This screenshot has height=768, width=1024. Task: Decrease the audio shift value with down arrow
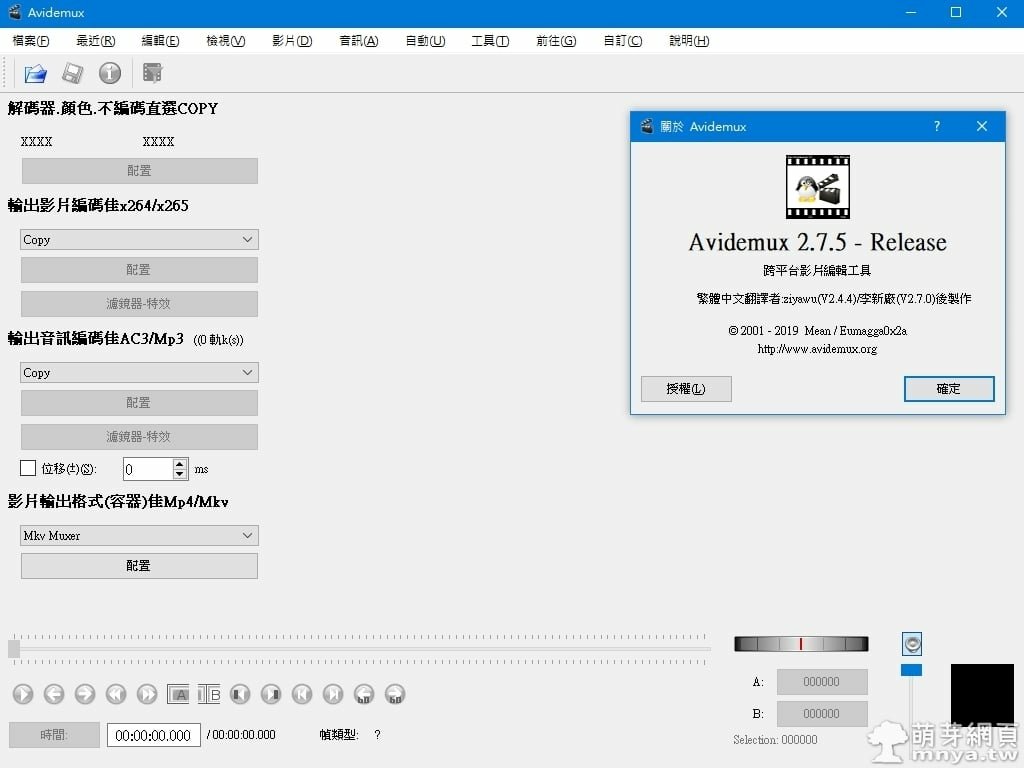click(180, 473)
